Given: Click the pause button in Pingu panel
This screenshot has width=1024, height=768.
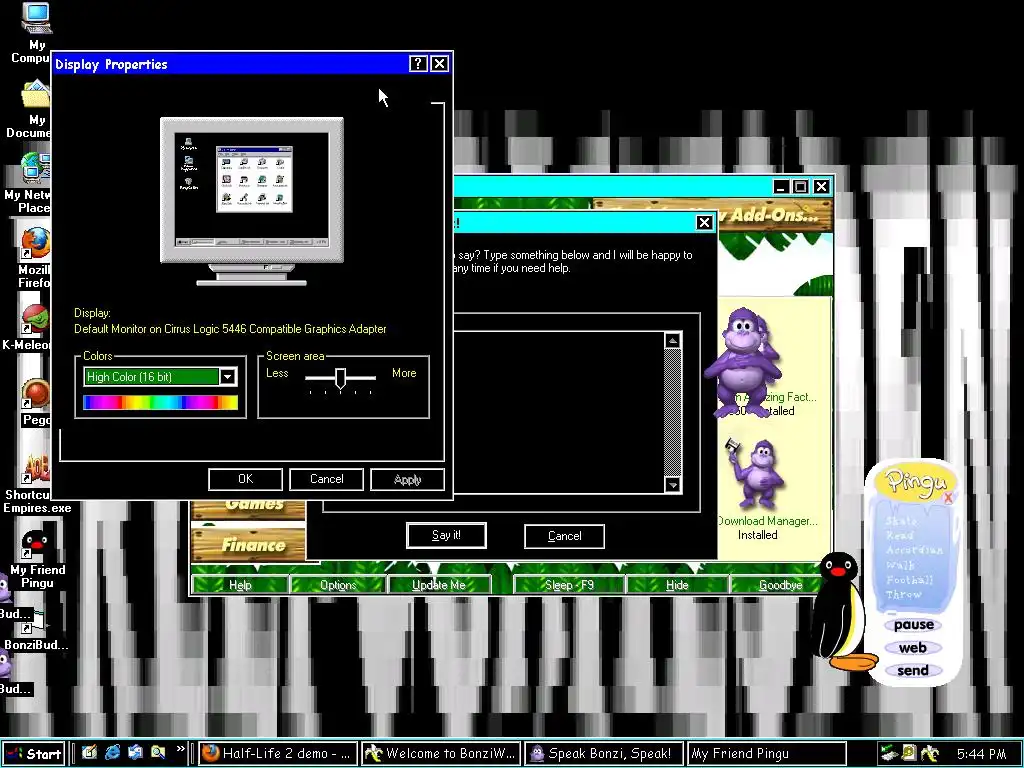Looking at the screenshot, I should coord(913,625).
